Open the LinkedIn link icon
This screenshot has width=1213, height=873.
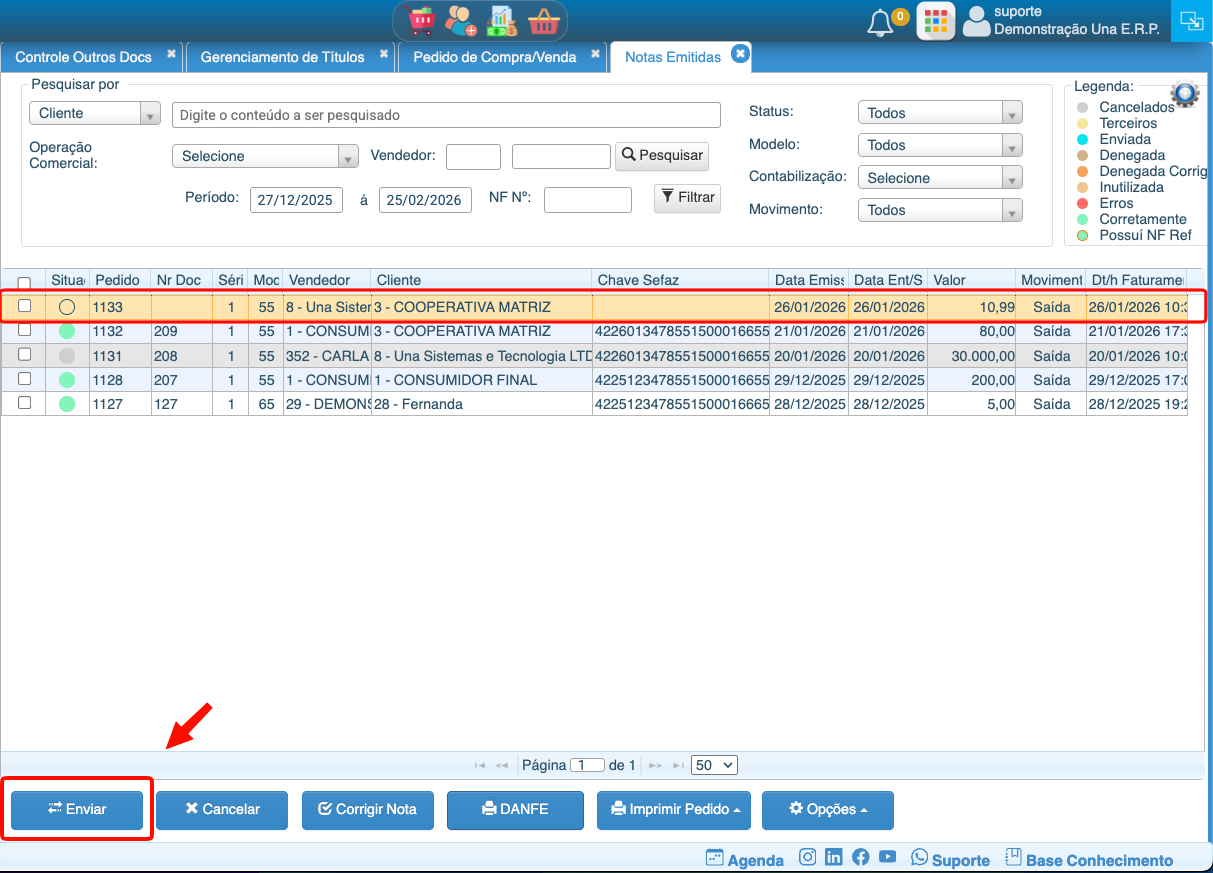834,857
